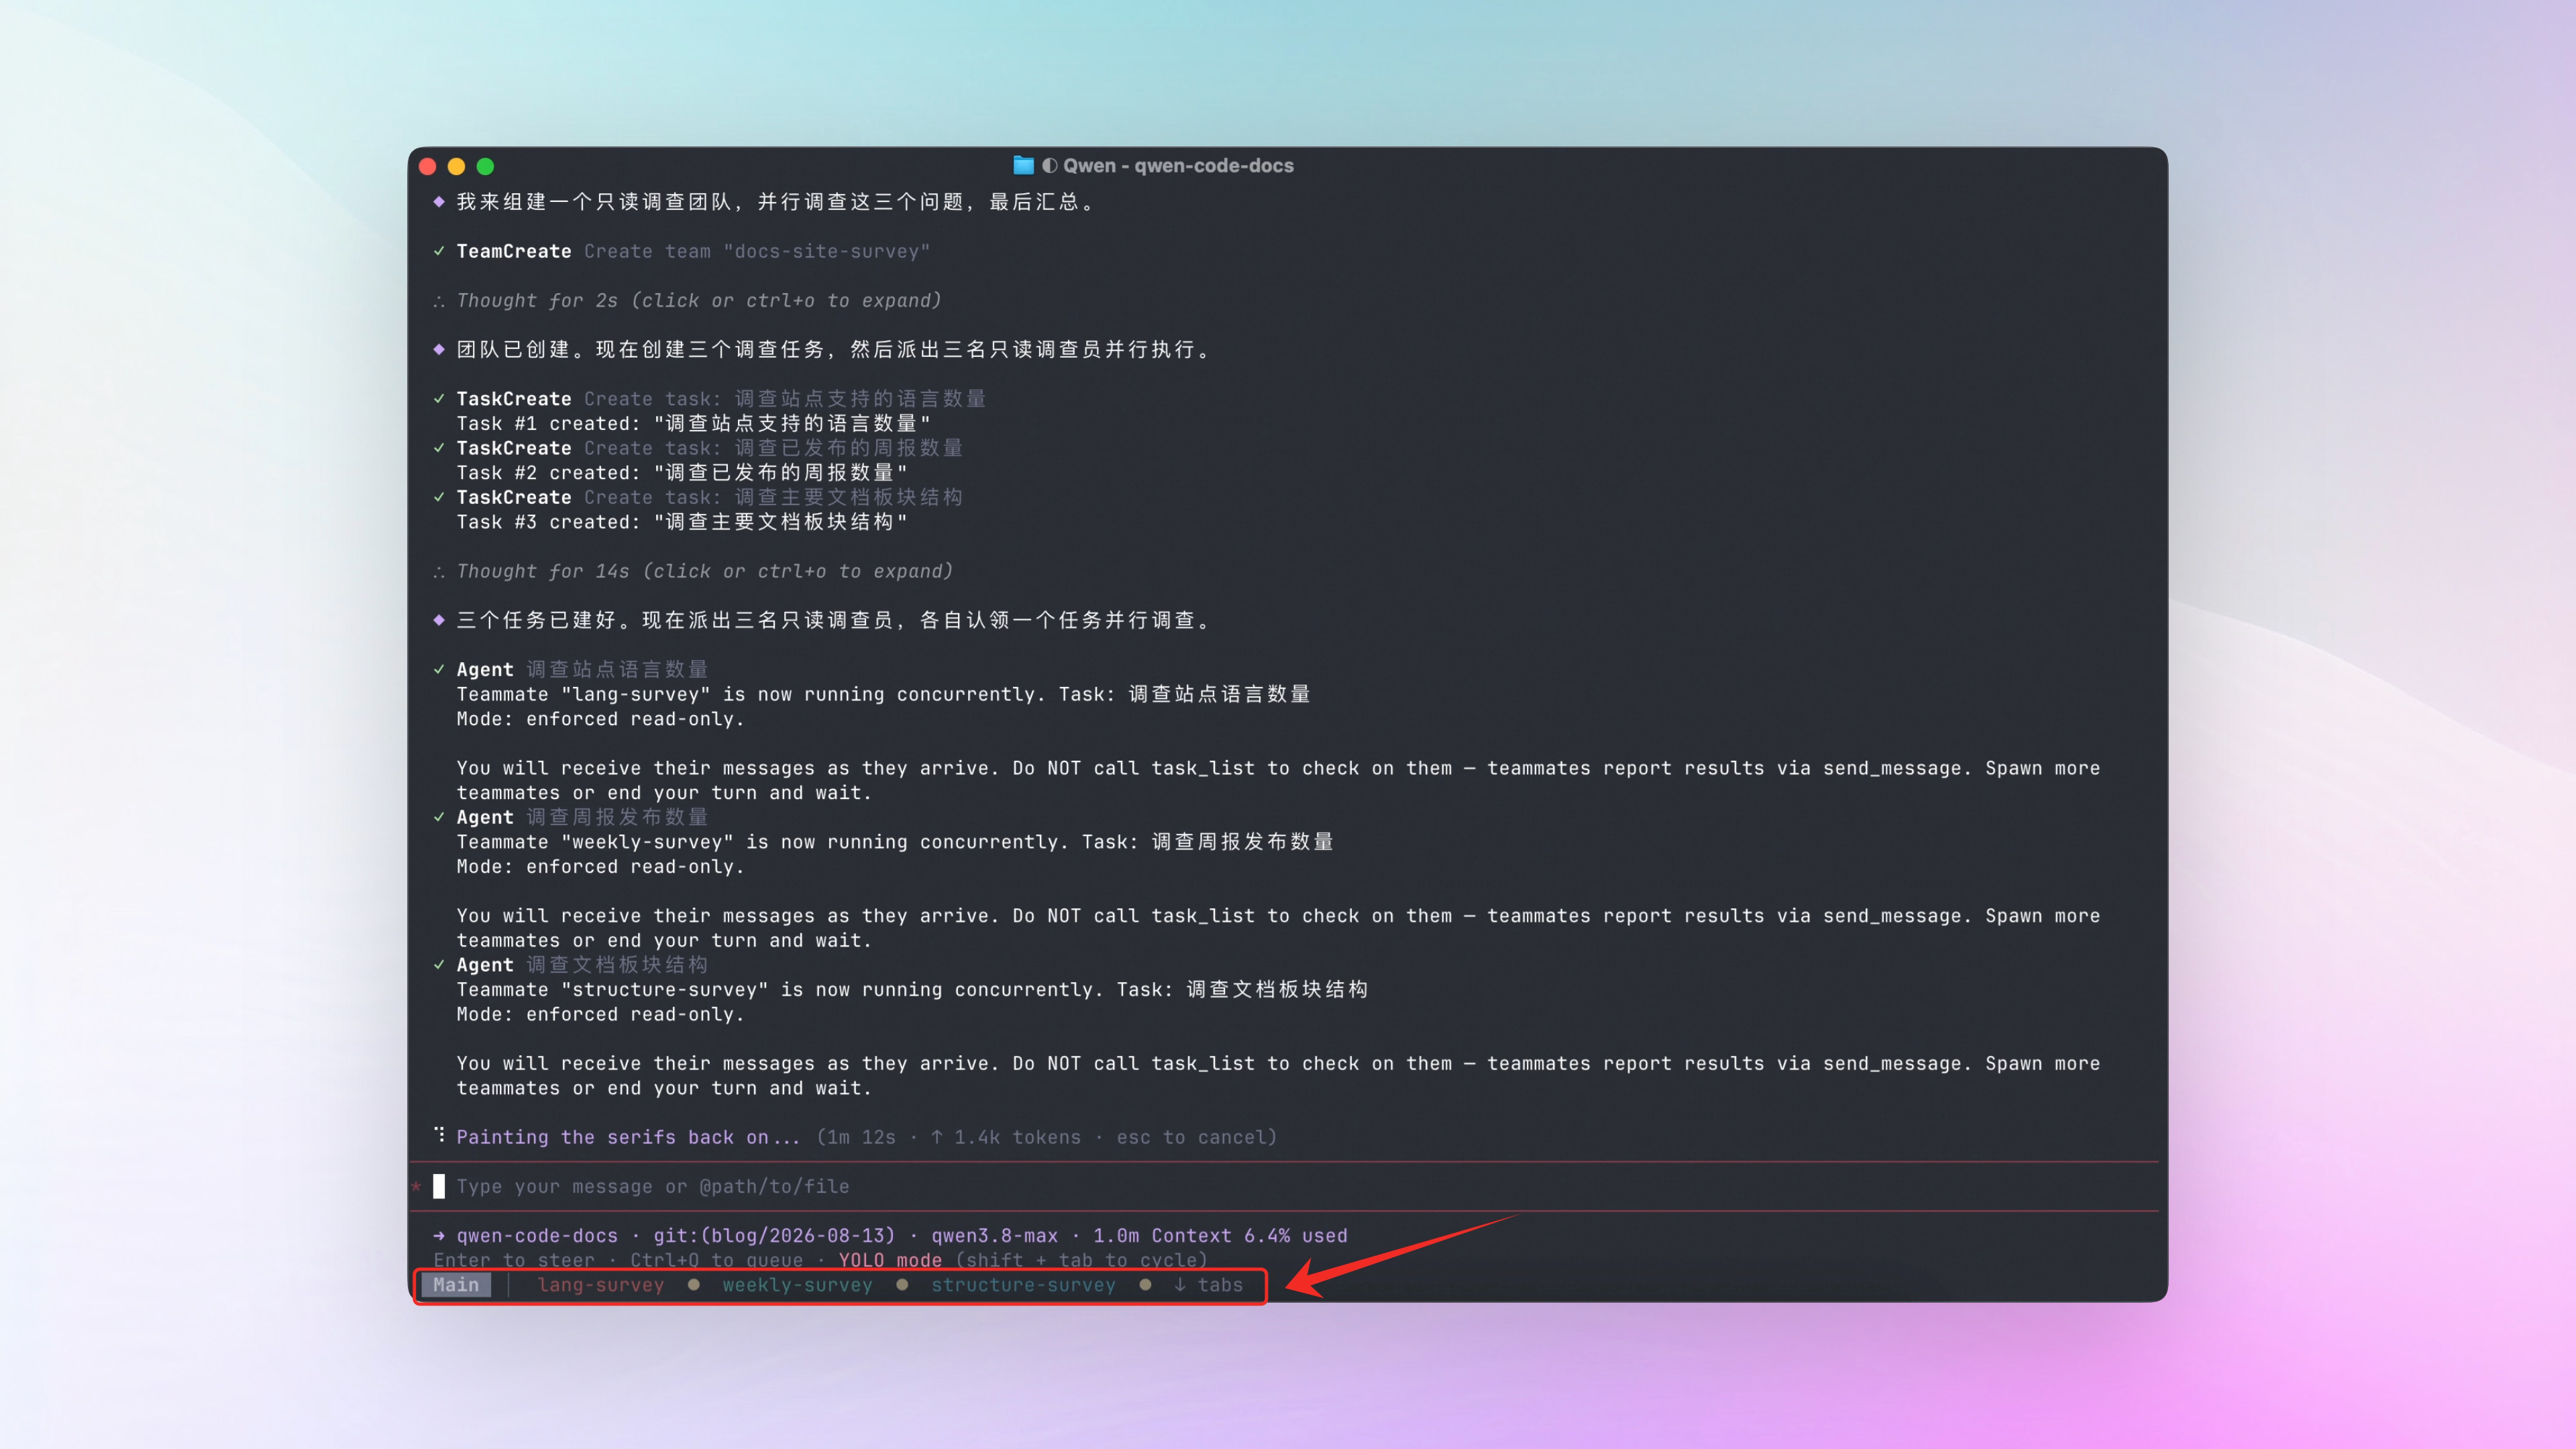Click the 'Ctrl+Q to queue' hint
Screen dimensions: 2576x1449
tap(716, 1260)
